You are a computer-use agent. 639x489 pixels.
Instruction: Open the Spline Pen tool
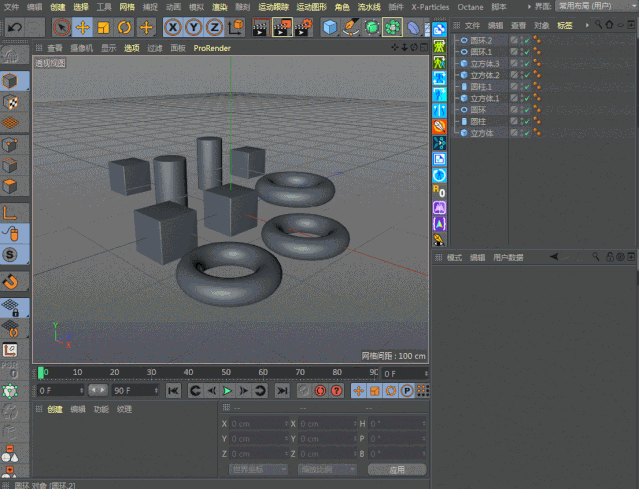tap(351, 28)
